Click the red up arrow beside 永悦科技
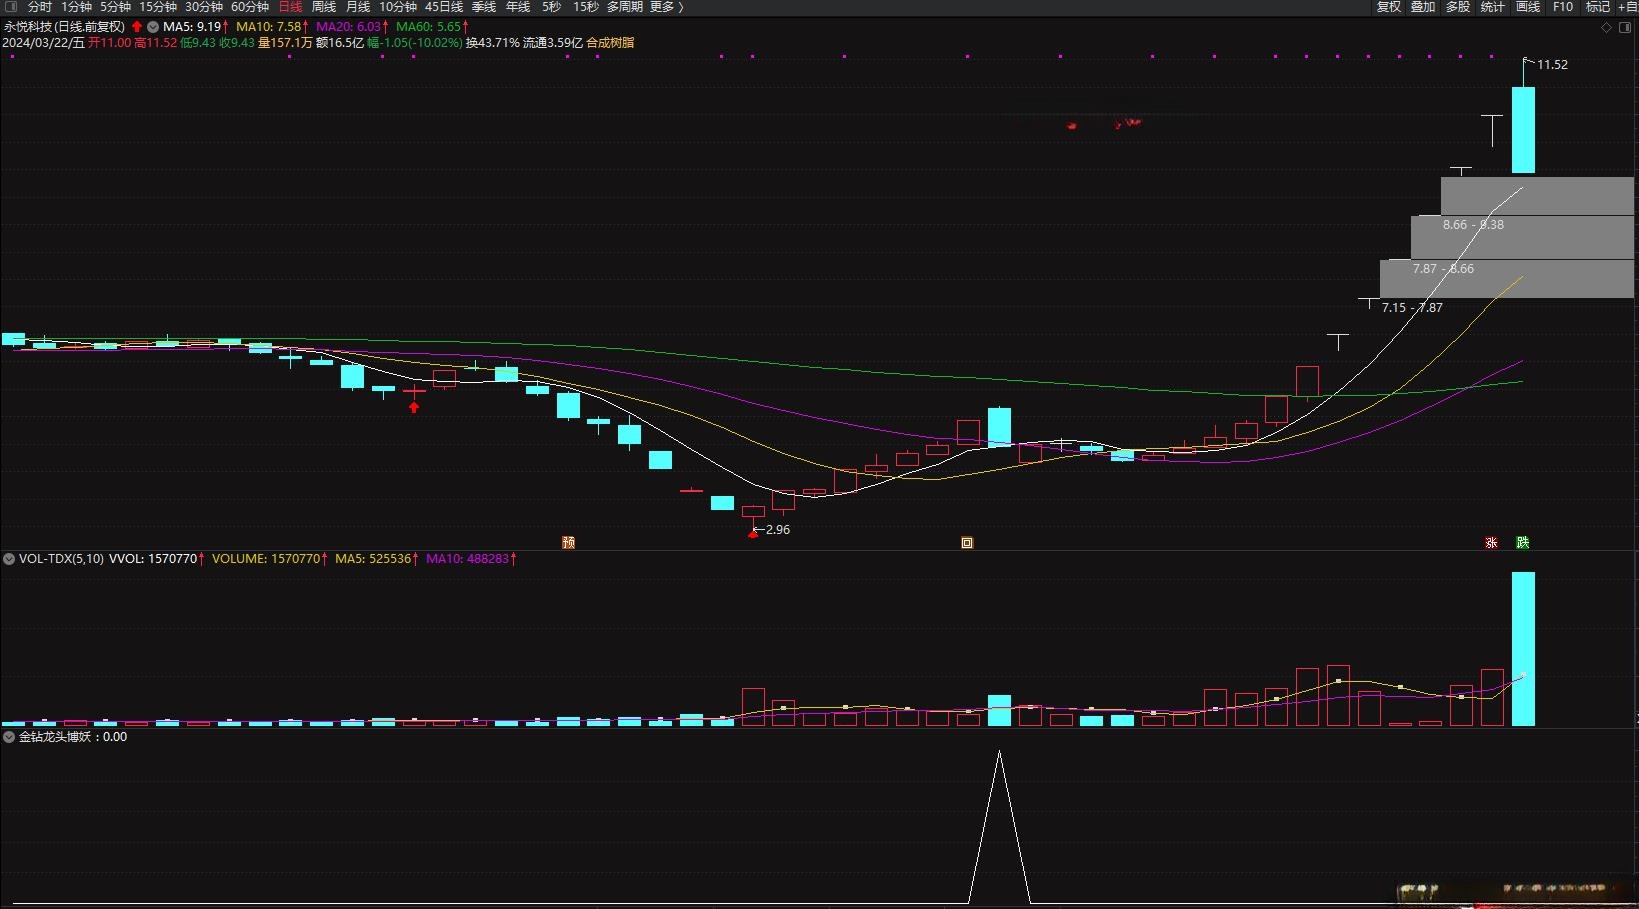 (137, 27)
